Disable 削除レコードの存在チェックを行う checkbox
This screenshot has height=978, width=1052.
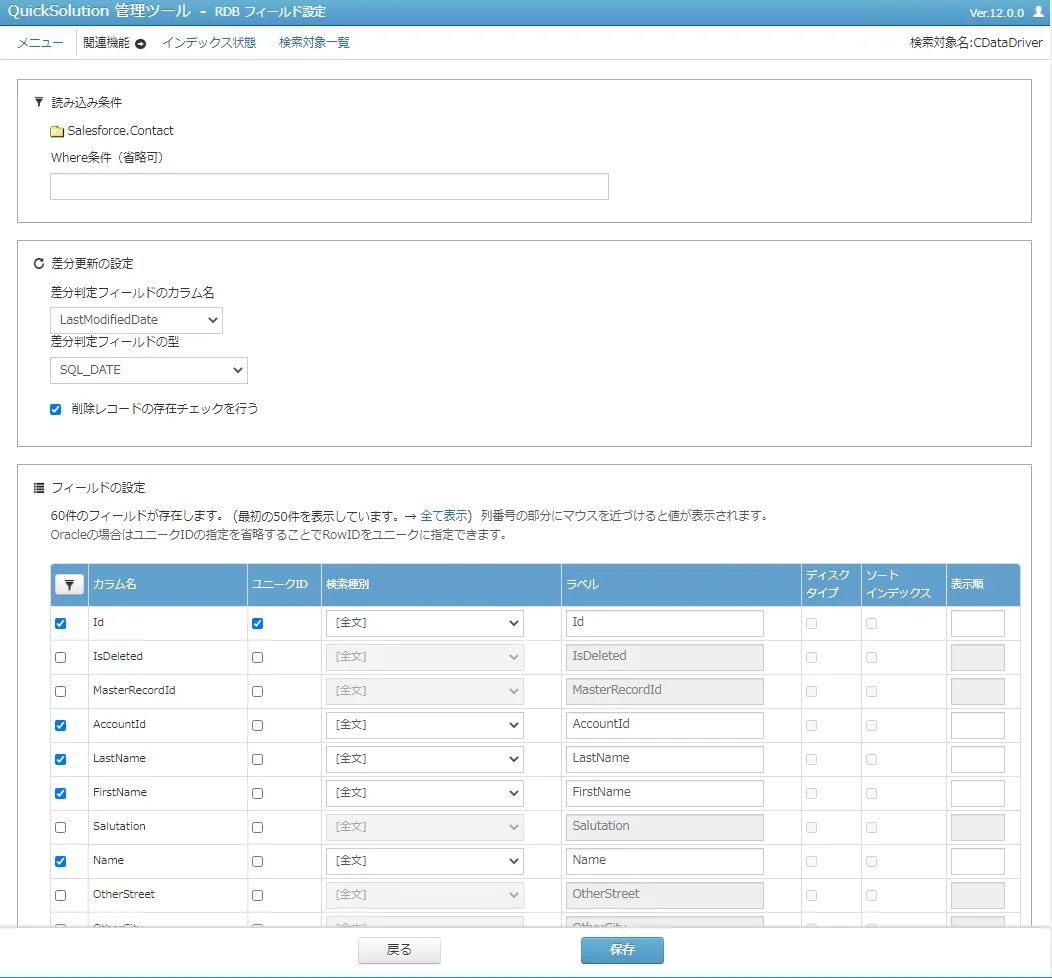click(x=56, y=409)
